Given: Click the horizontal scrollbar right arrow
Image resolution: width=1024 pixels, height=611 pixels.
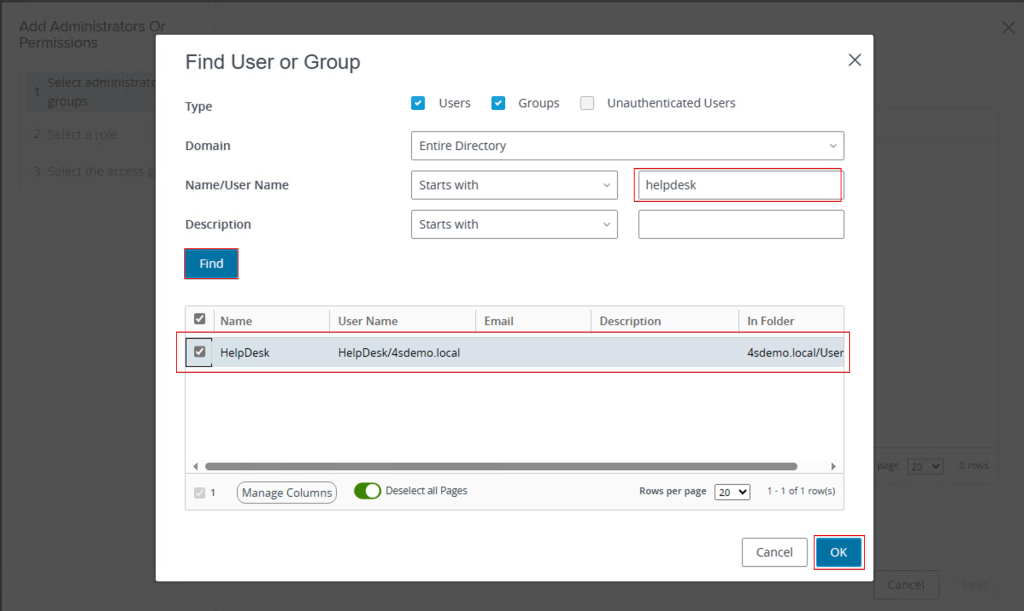Looking at the screenshot, I should click(x=833, y=466).
